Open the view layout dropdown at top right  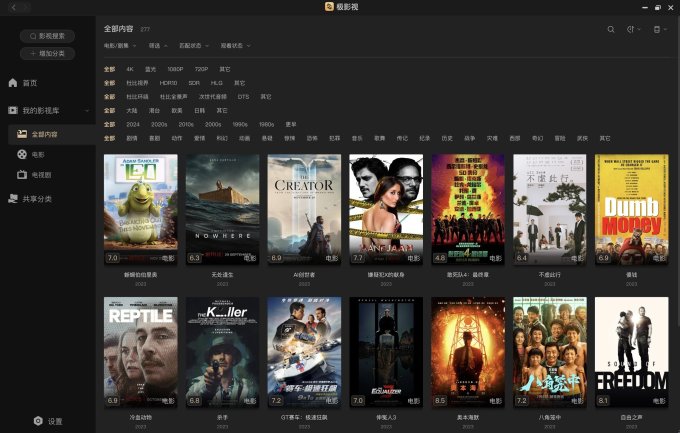[x=660, y=30]
